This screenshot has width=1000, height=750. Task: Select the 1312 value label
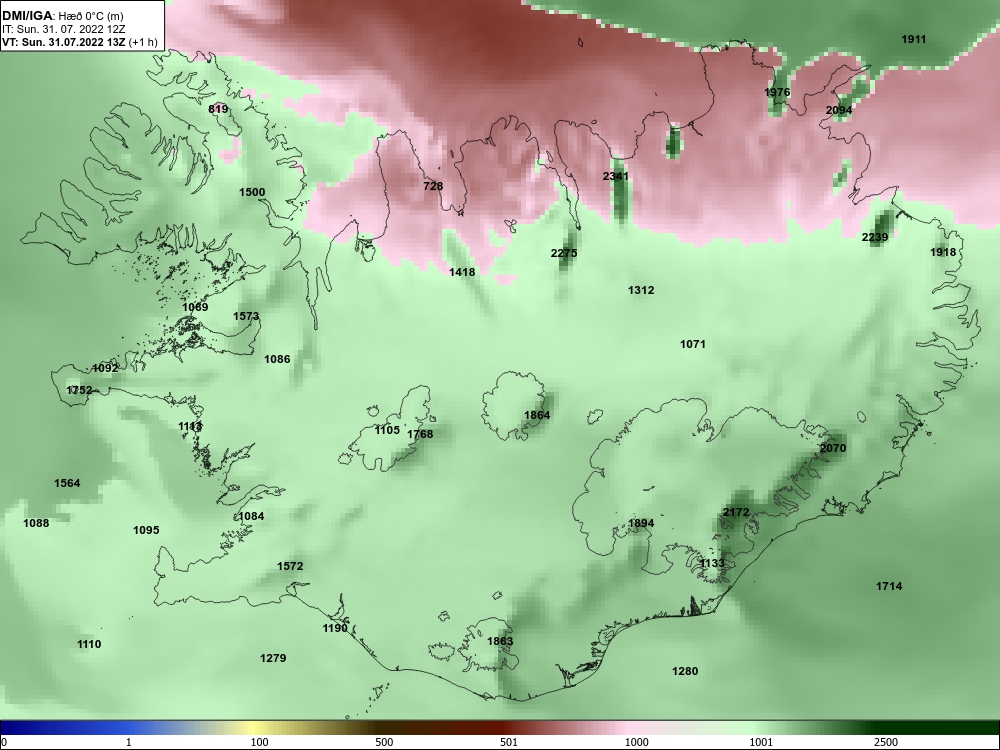point(641,290)
